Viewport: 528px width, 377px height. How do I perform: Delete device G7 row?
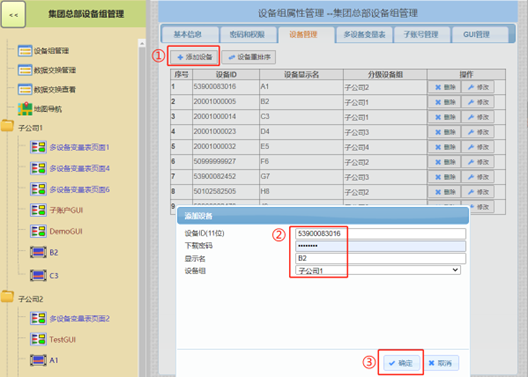pyautogui.click(x=444, y=177)
